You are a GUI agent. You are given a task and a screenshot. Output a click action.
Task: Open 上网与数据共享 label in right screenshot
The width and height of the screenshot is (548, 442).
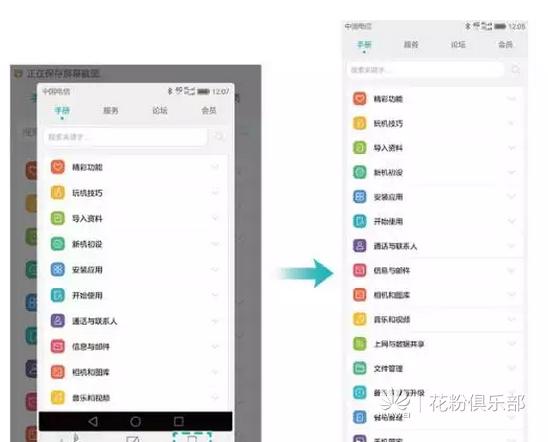coord(399,344)
